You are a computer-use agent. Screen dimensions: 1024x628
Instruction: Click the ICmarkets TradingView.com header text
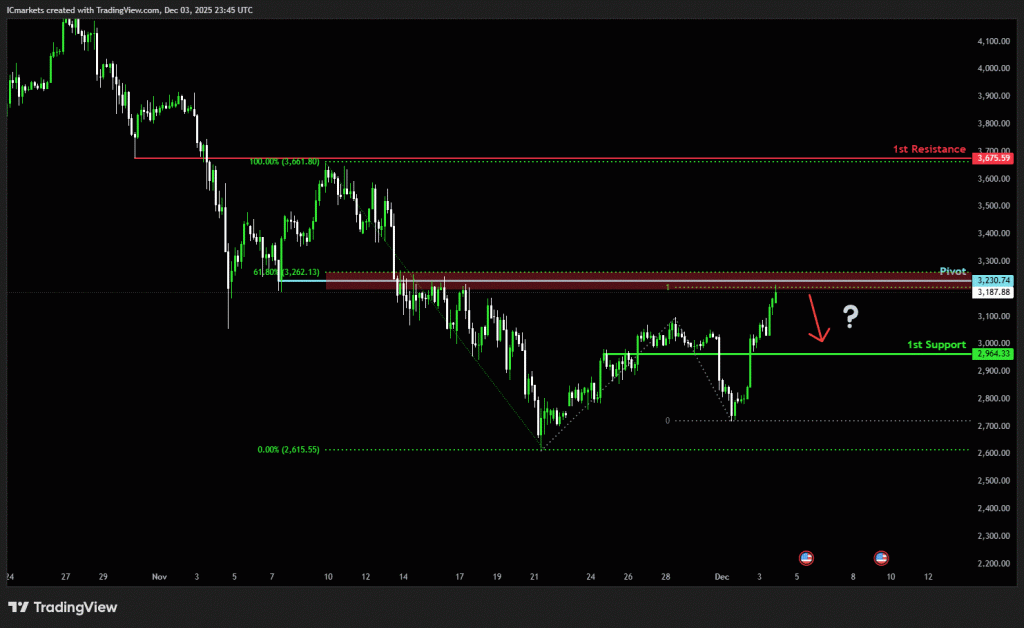[129, 9]
